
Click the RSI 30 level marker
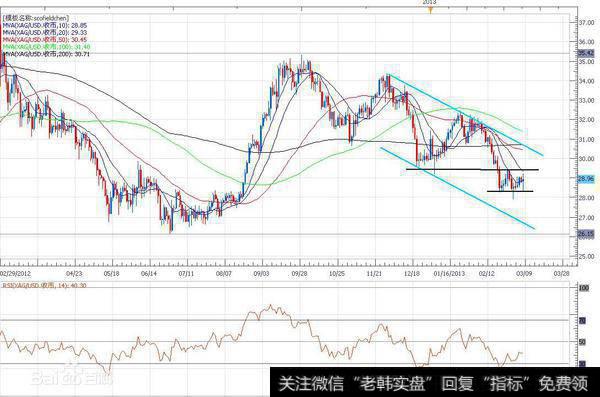(x=582, y=363)
